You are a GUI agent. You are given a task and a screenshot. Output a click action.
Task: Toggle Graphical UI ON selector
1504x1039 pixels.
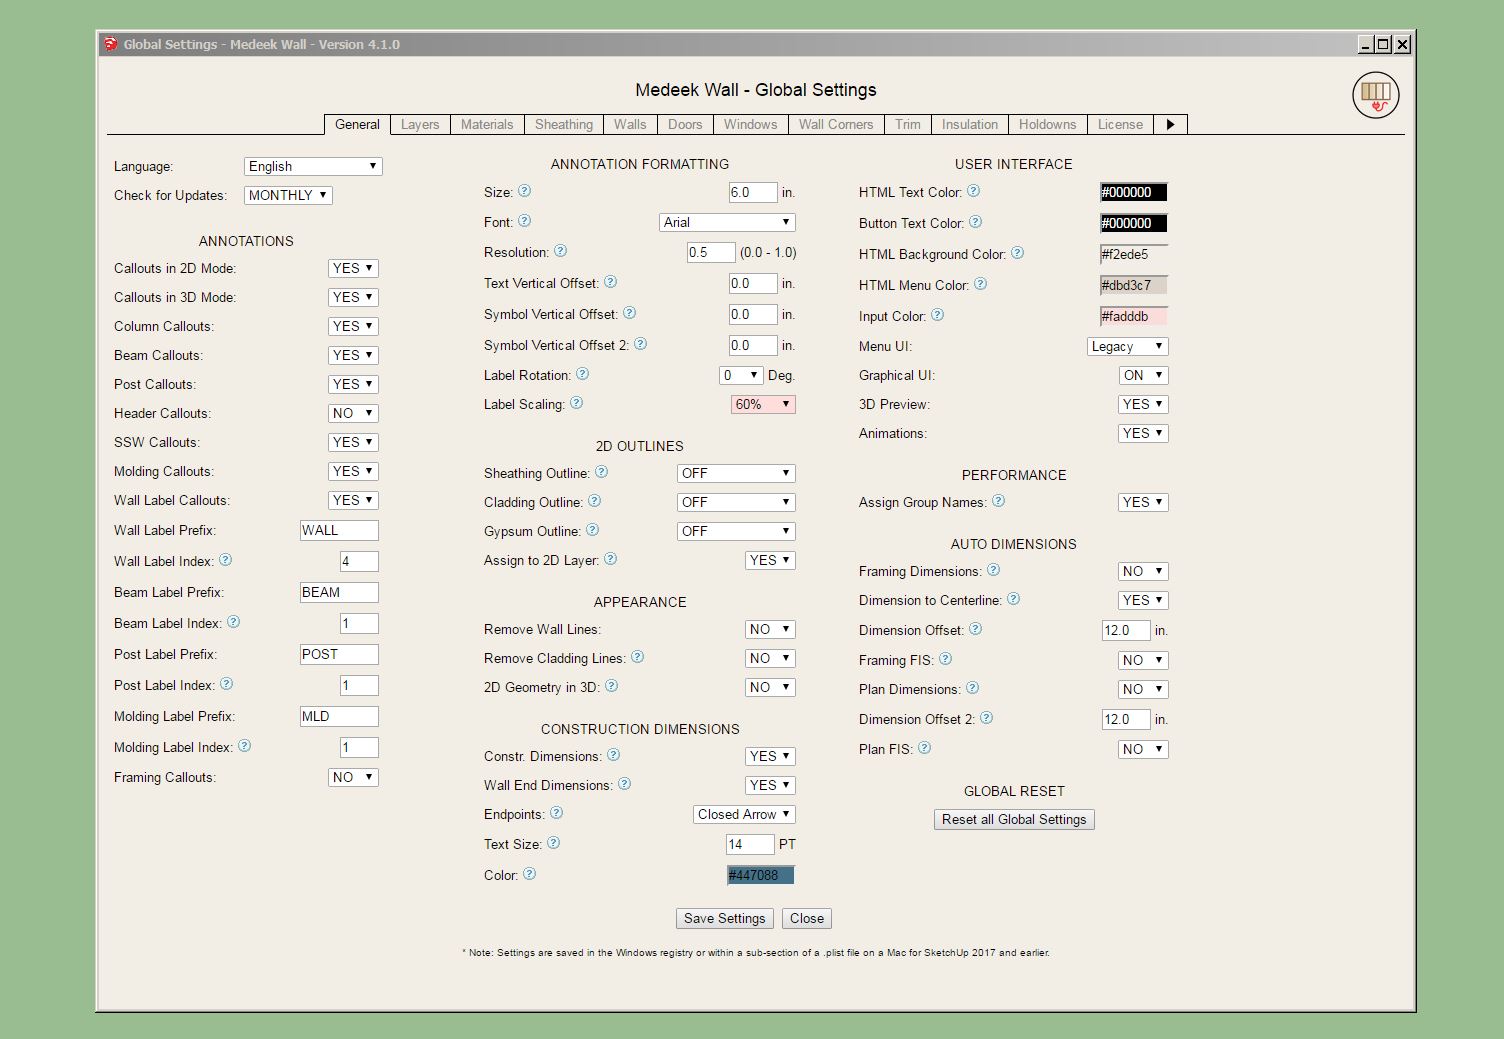click(x=1143, y=375)
